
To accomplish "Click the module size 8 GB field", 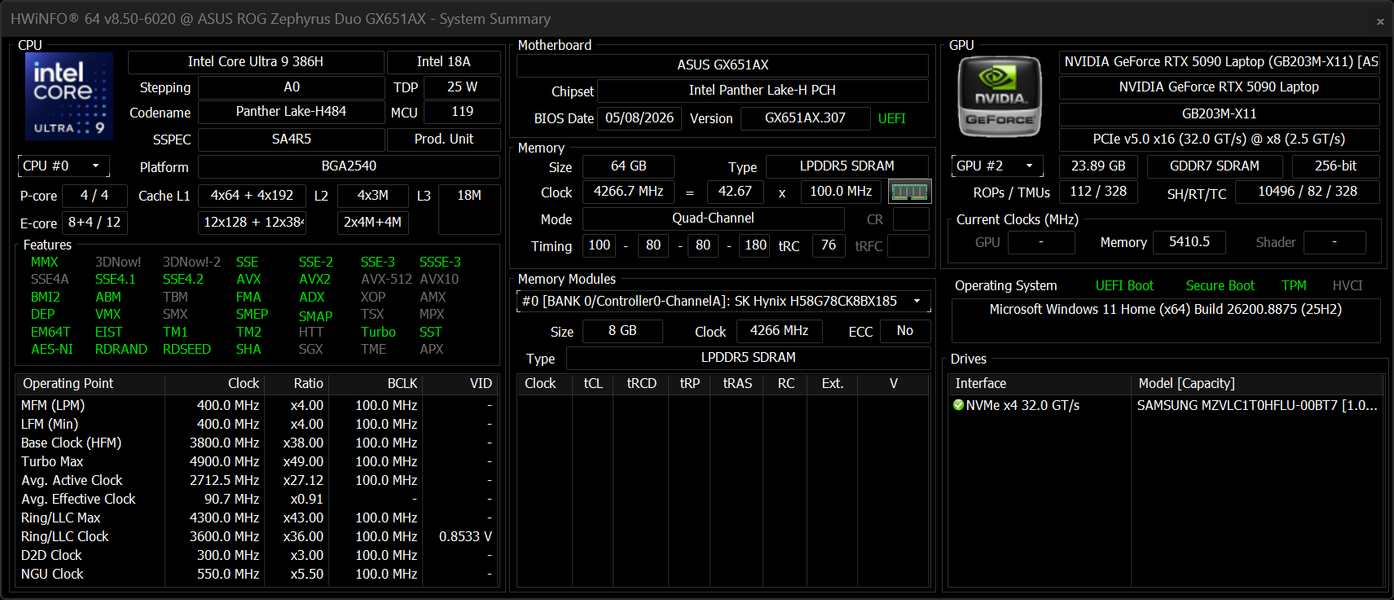I will (622, 331).
